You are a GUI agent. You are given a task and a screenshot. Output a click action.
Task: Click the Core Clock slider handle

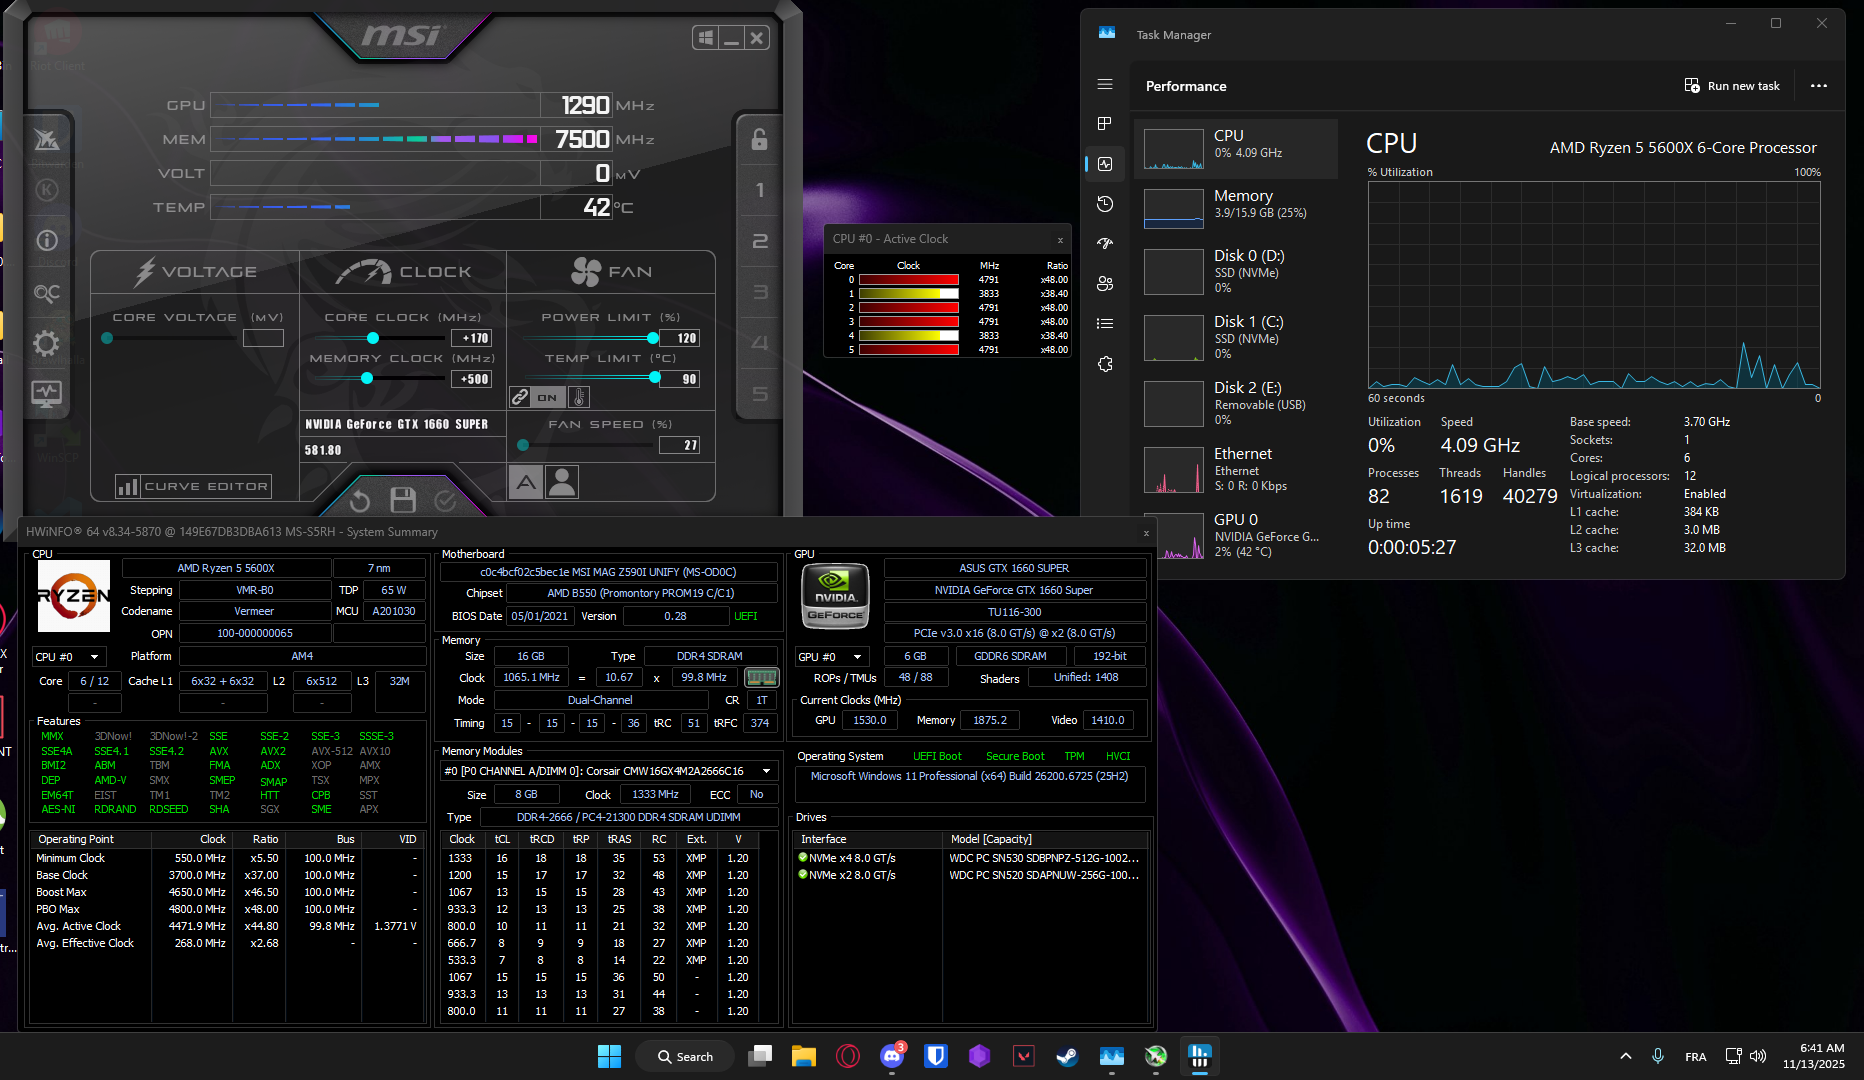(x=372, y=338)
